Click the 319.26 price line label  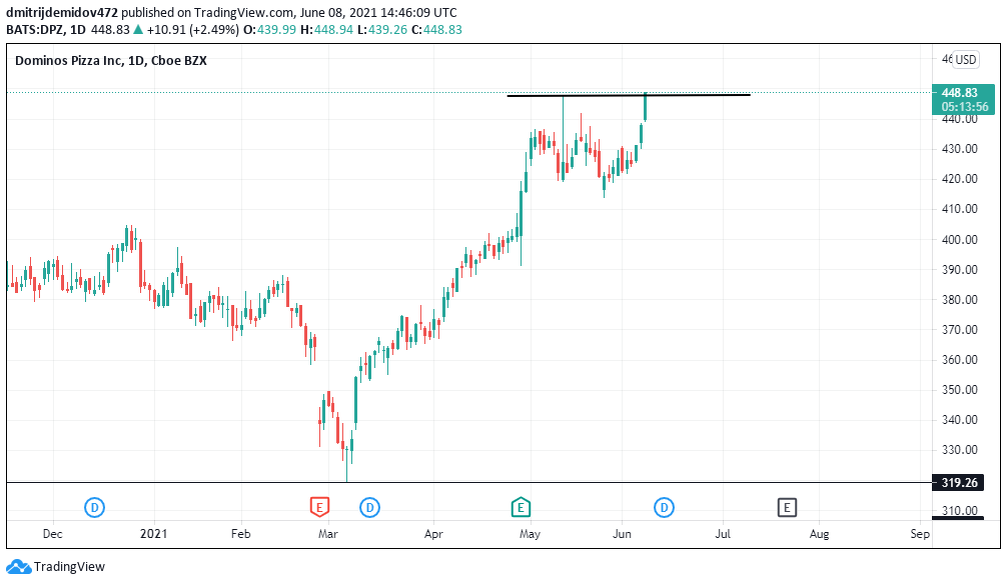[959, 482]
